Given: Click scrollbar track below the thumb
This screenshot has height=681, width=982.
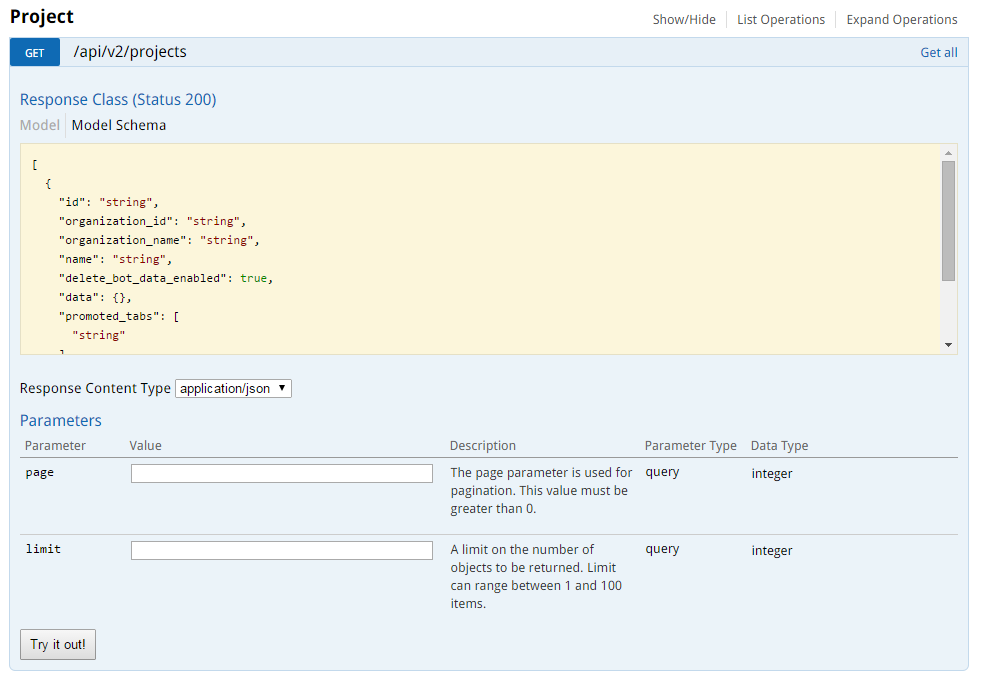Looking at the screenshot, I should 948,310.
